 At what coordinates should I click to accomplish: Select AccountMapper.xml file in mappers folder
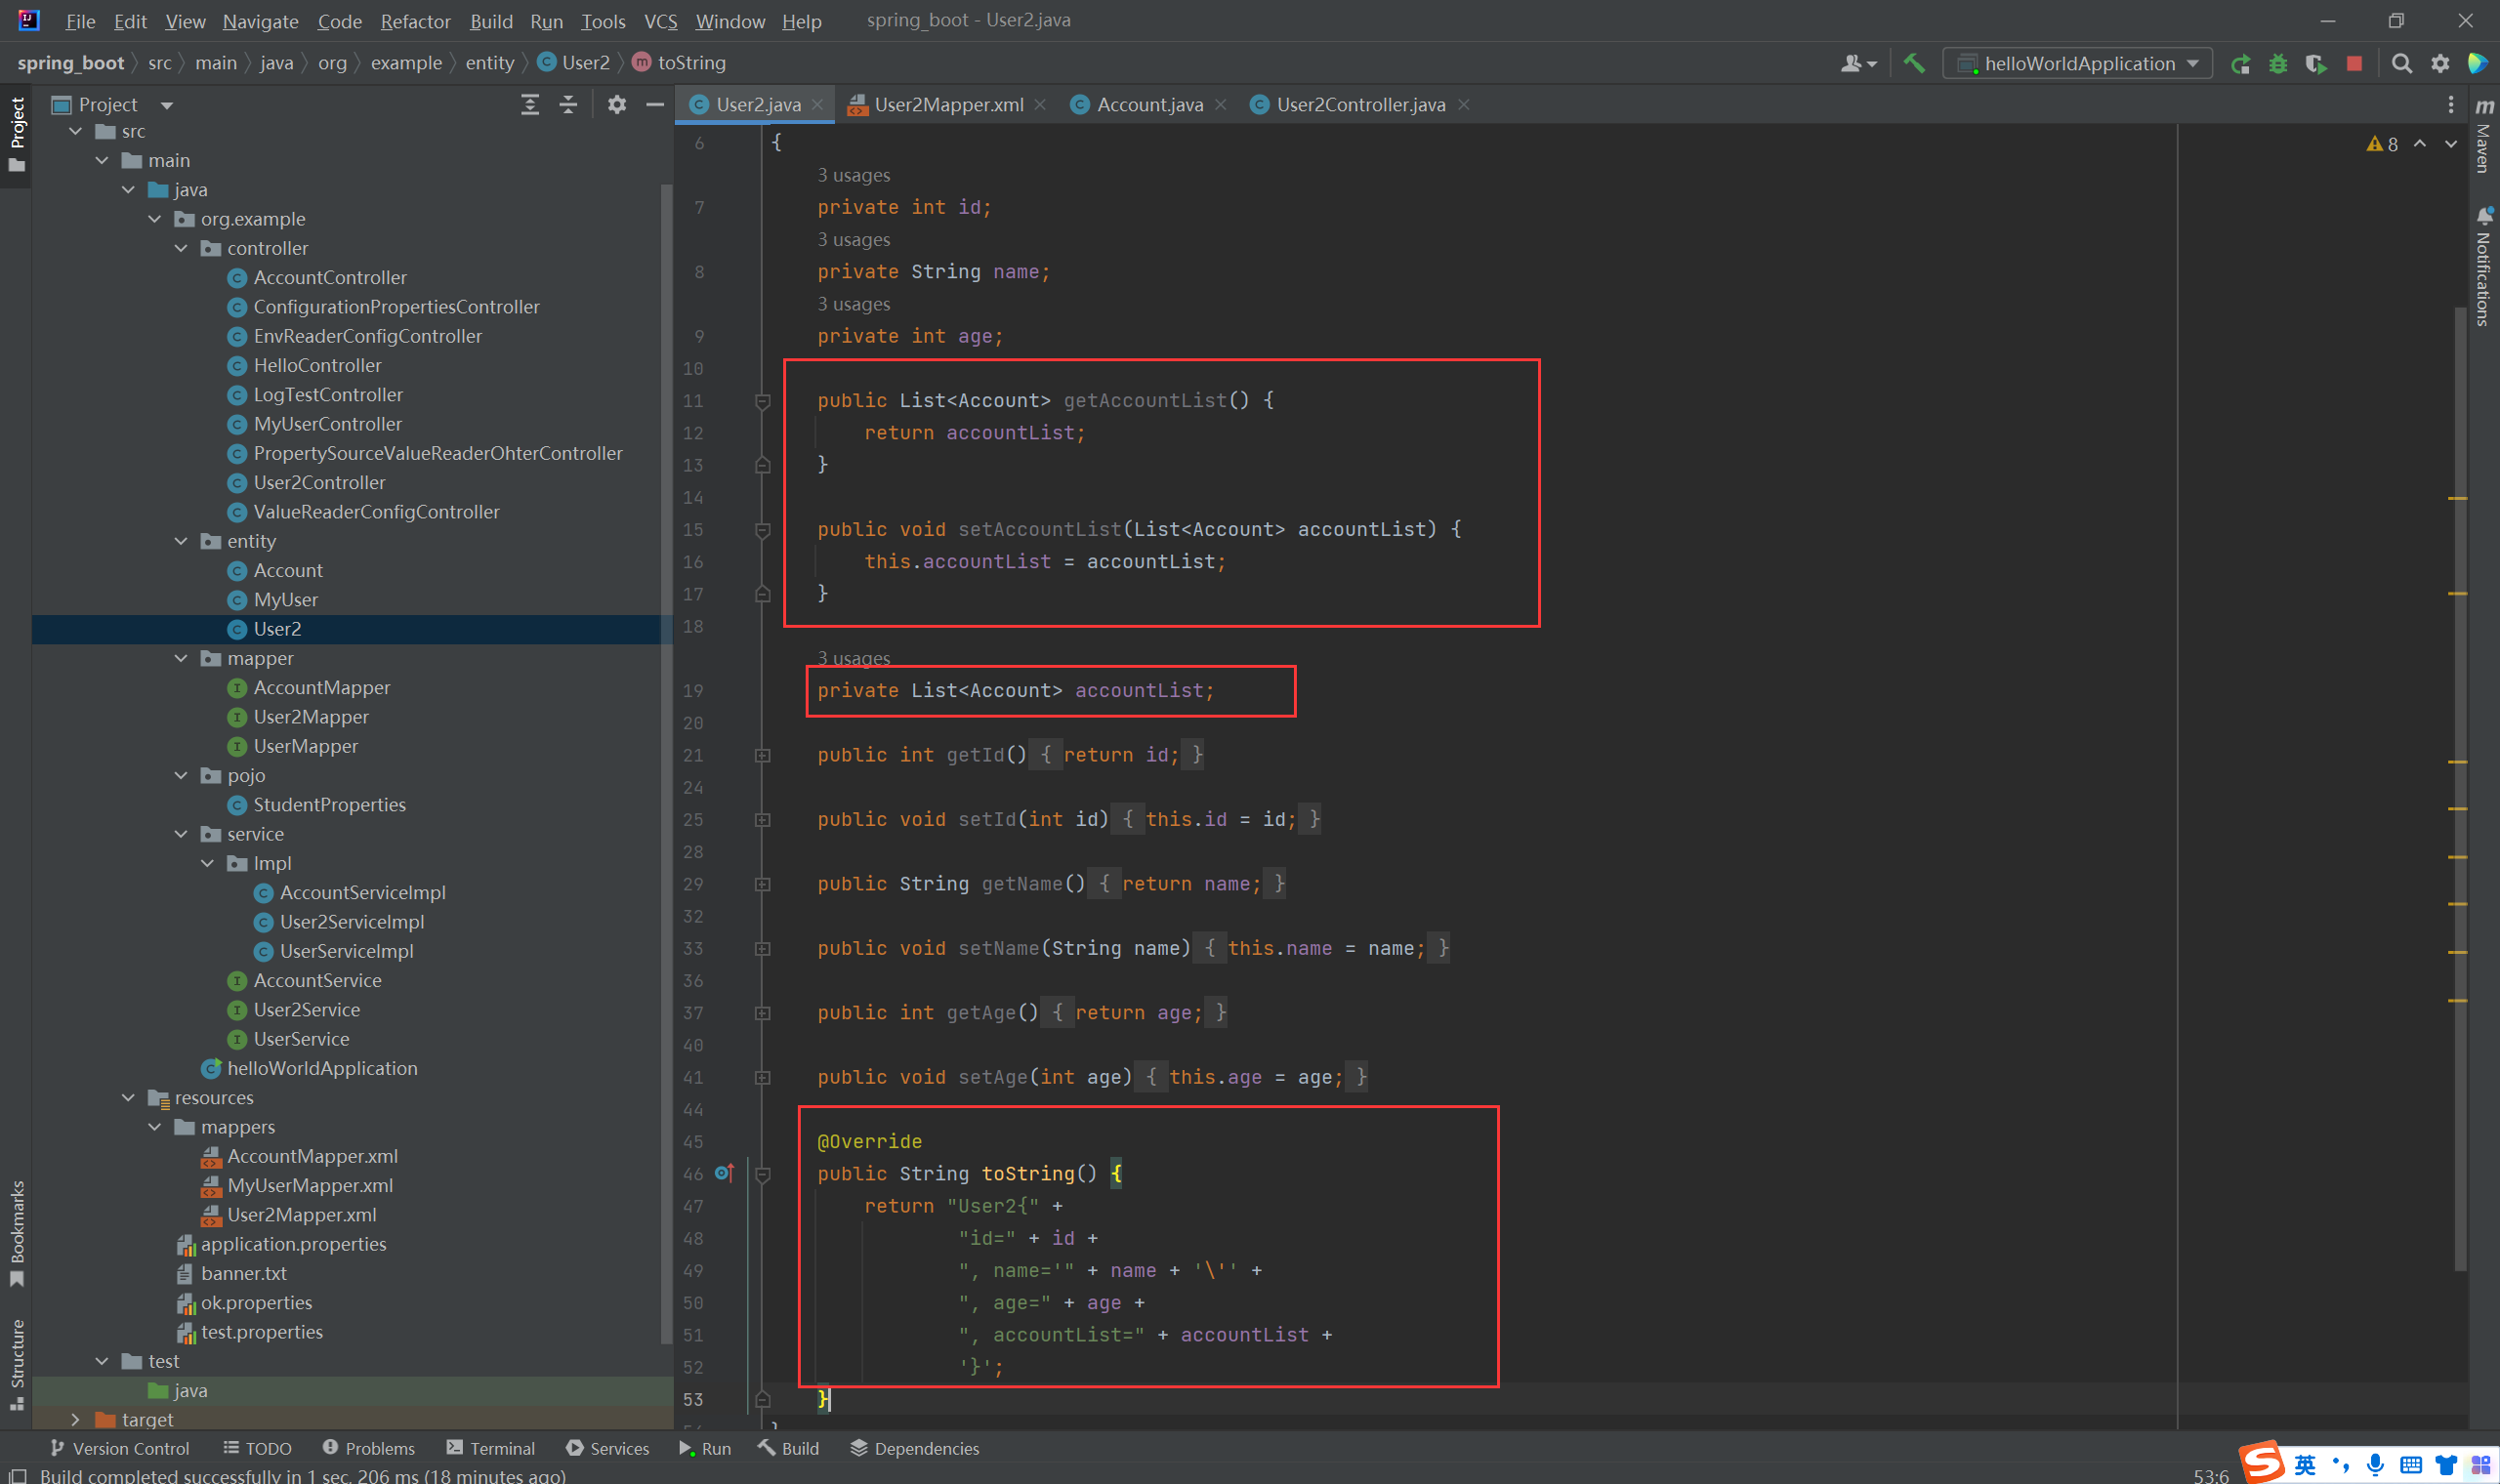tap(312, 1156)
